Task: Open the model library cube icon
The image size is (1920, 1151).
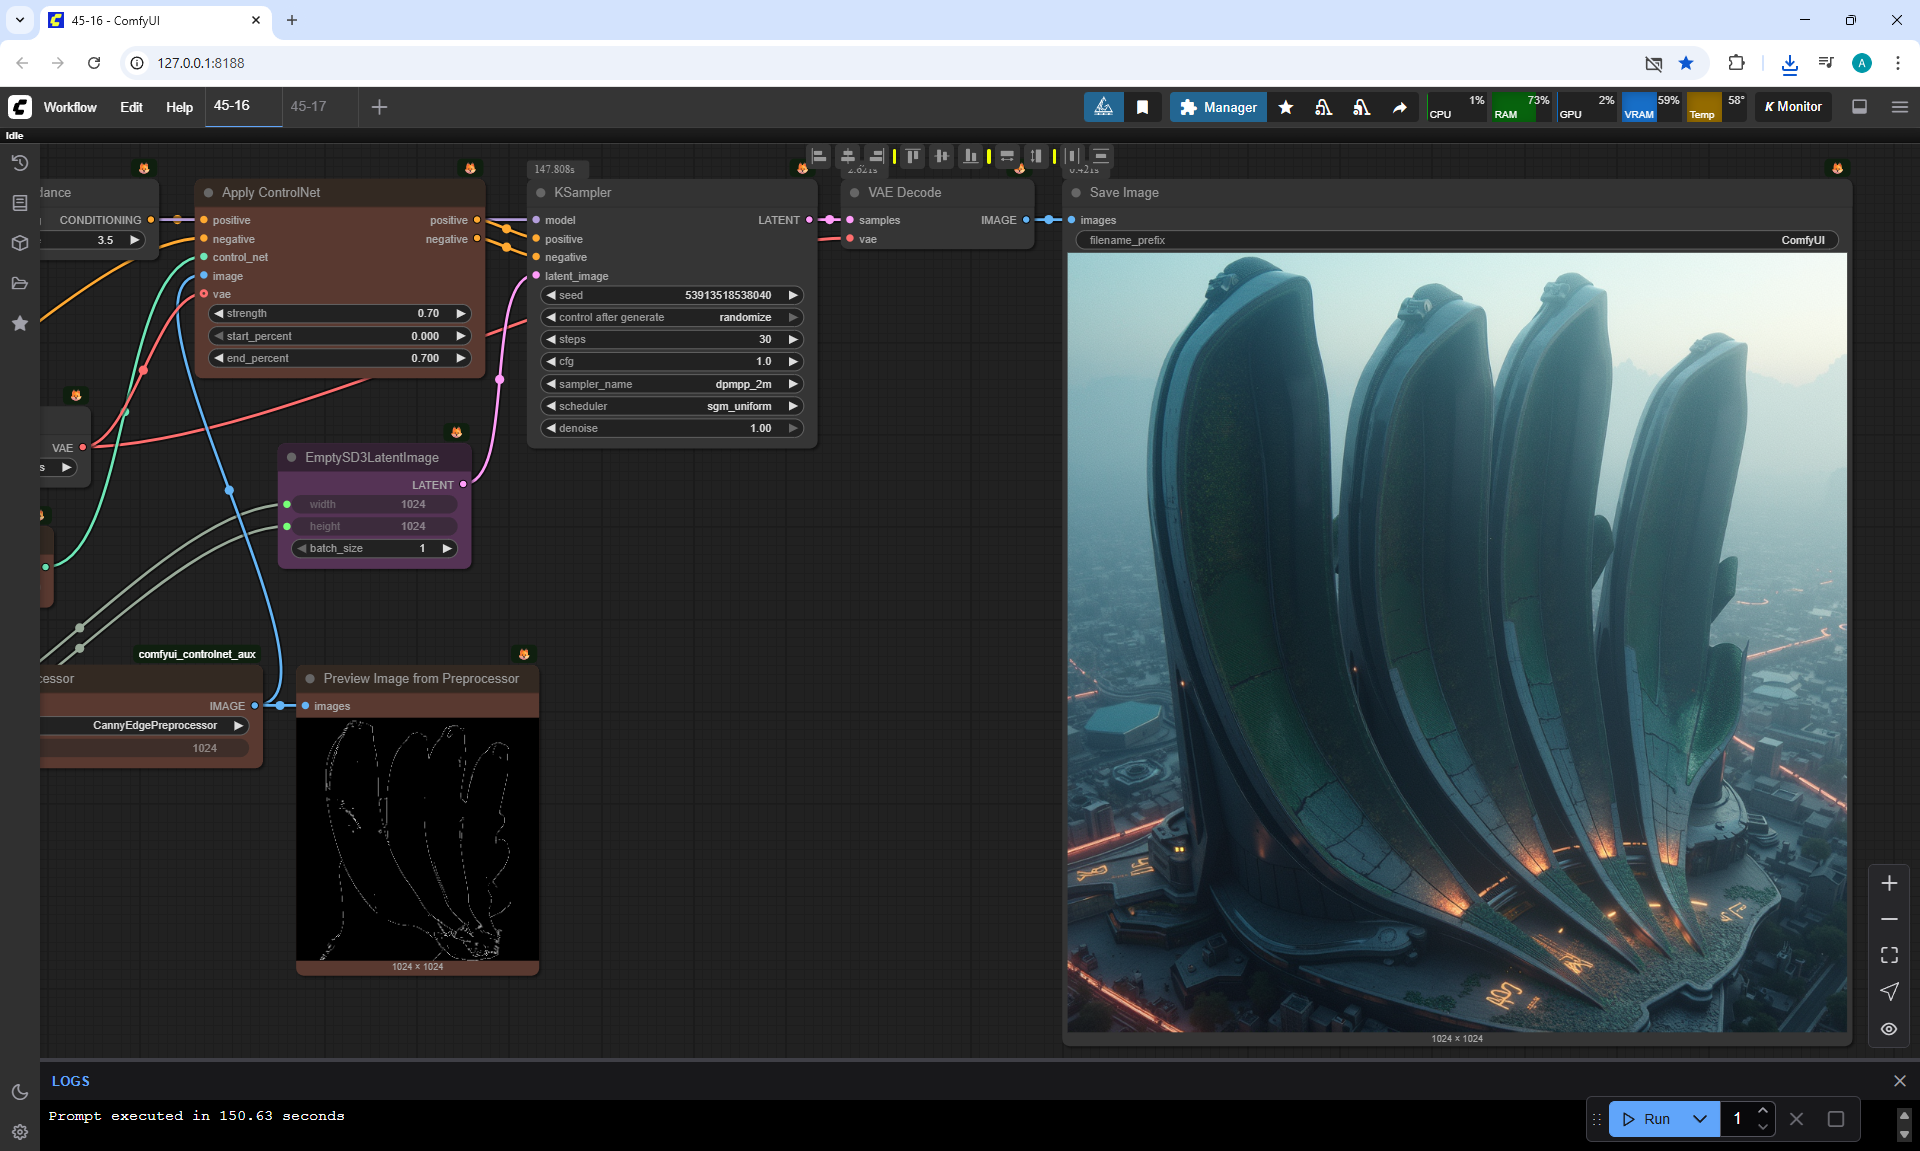Action: (19, 243)
